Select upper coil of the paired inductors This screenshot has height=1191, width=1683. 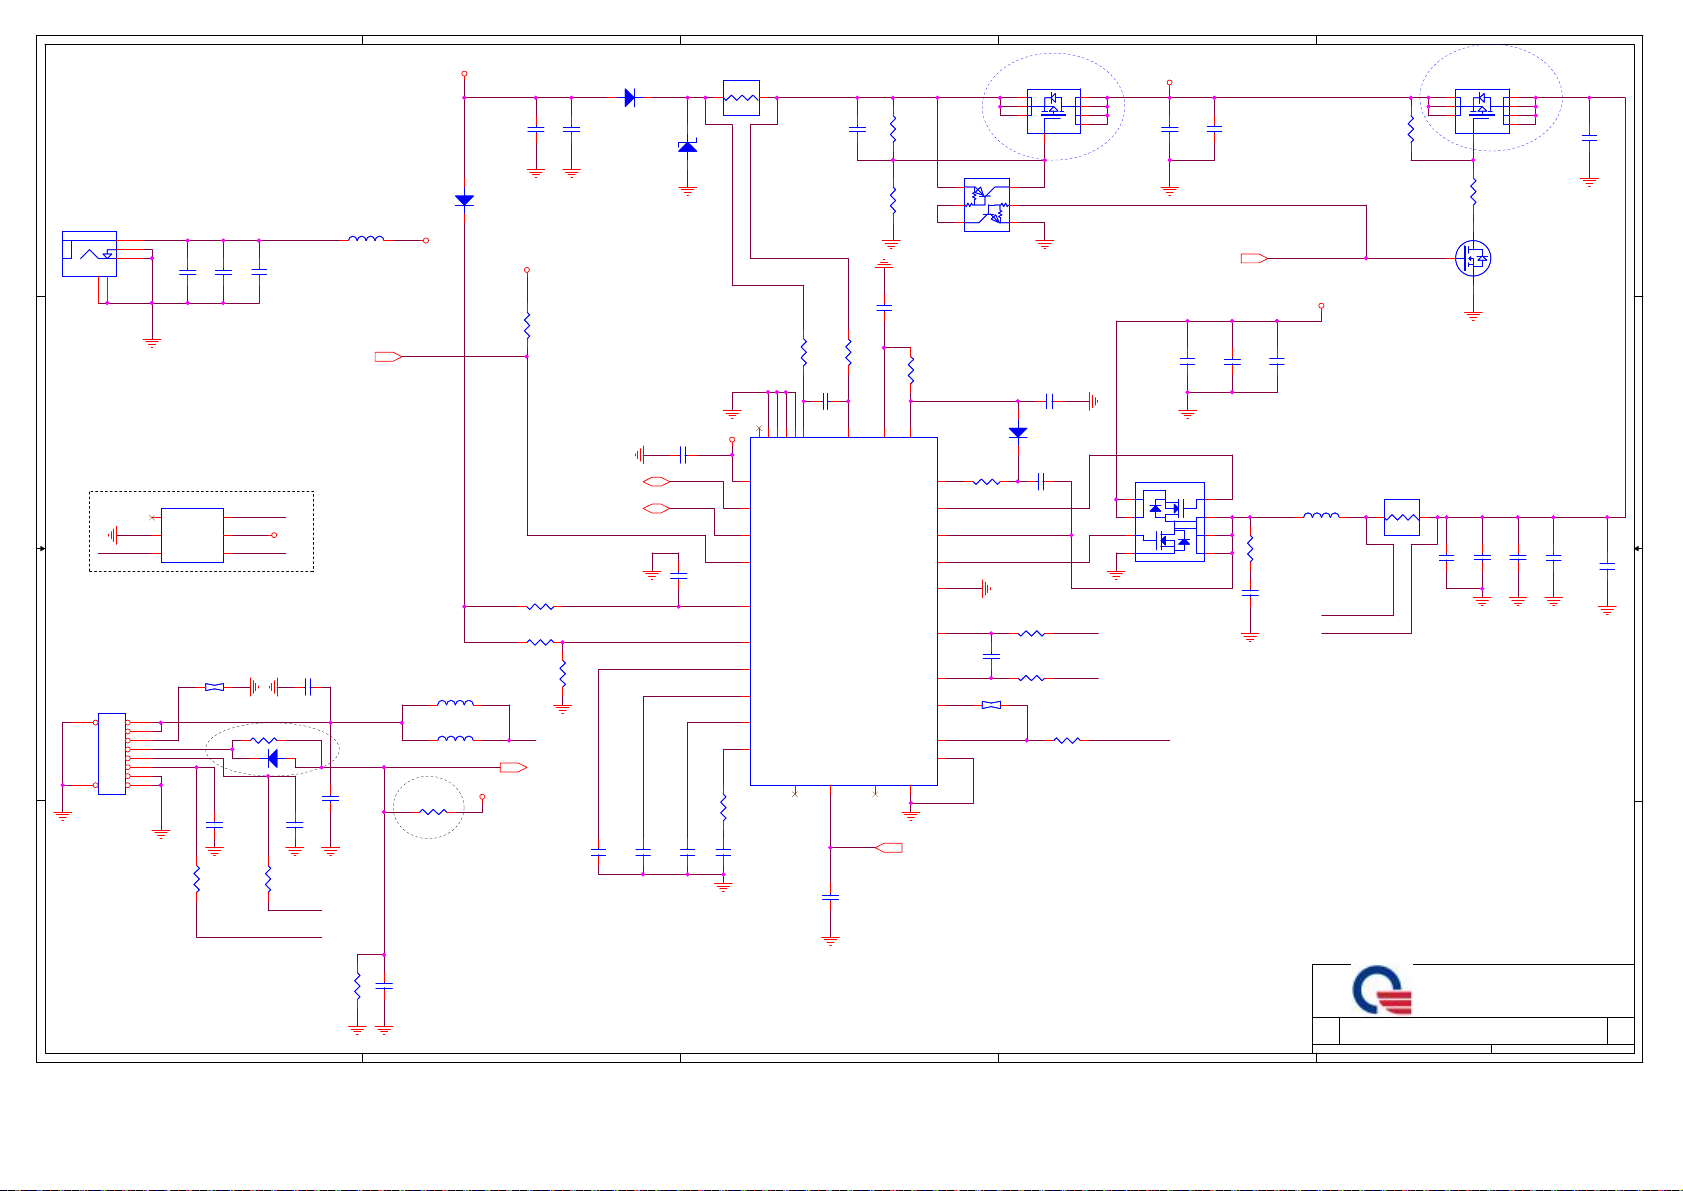[456, 704]
